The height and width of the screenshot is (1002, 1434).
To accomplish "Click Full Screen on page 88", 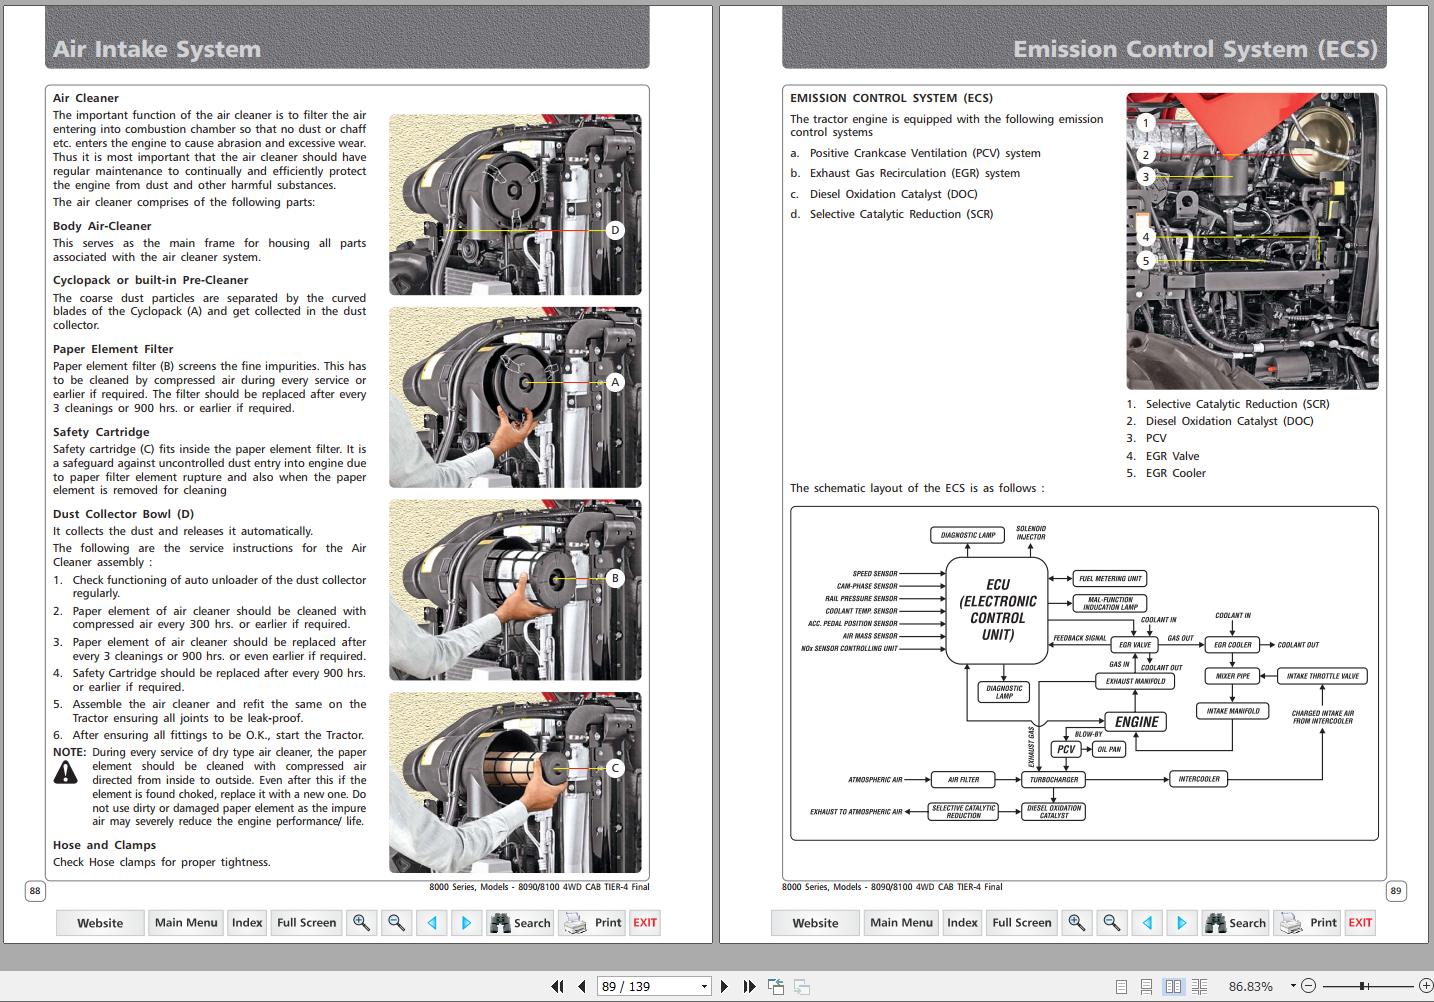I will tap(307, 923).
